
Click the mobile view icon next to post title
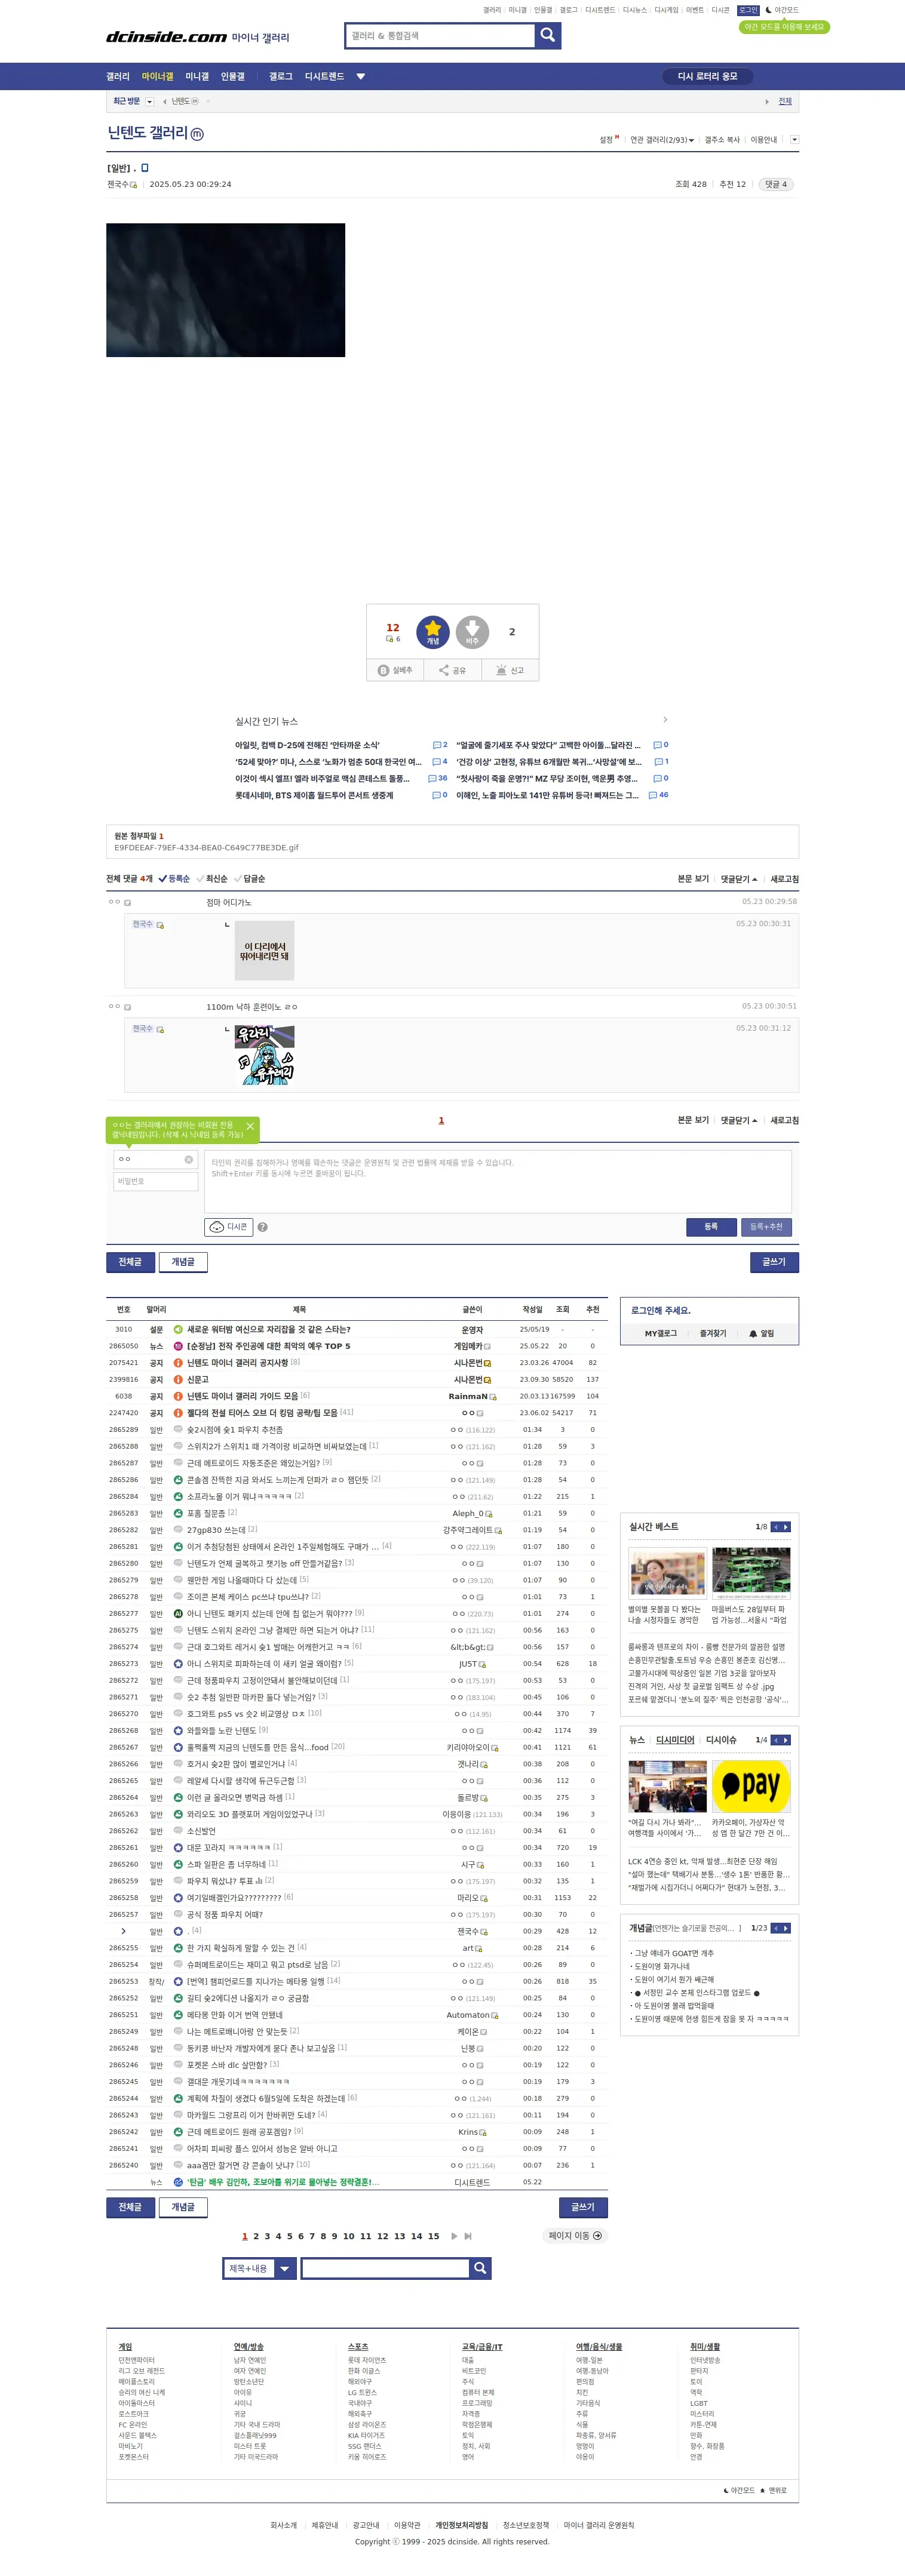tap(145, 168)
